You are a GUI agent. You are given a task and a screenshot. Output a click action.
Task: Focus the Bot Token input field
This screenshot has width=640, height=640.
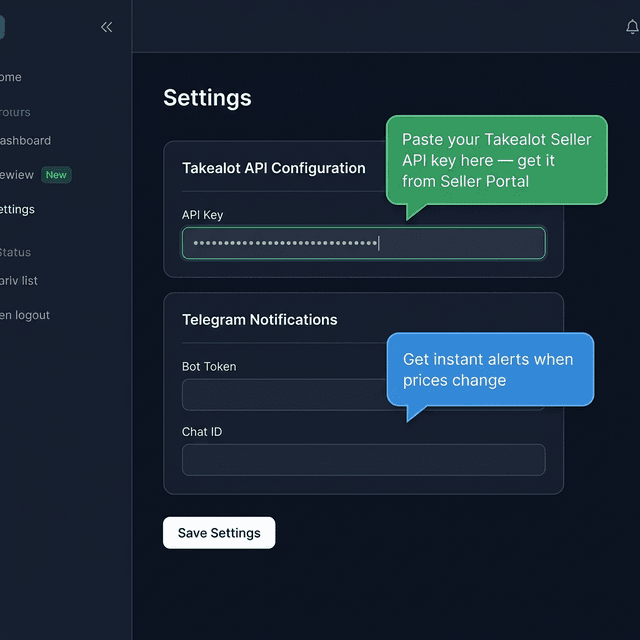click(x=364, y=395)
